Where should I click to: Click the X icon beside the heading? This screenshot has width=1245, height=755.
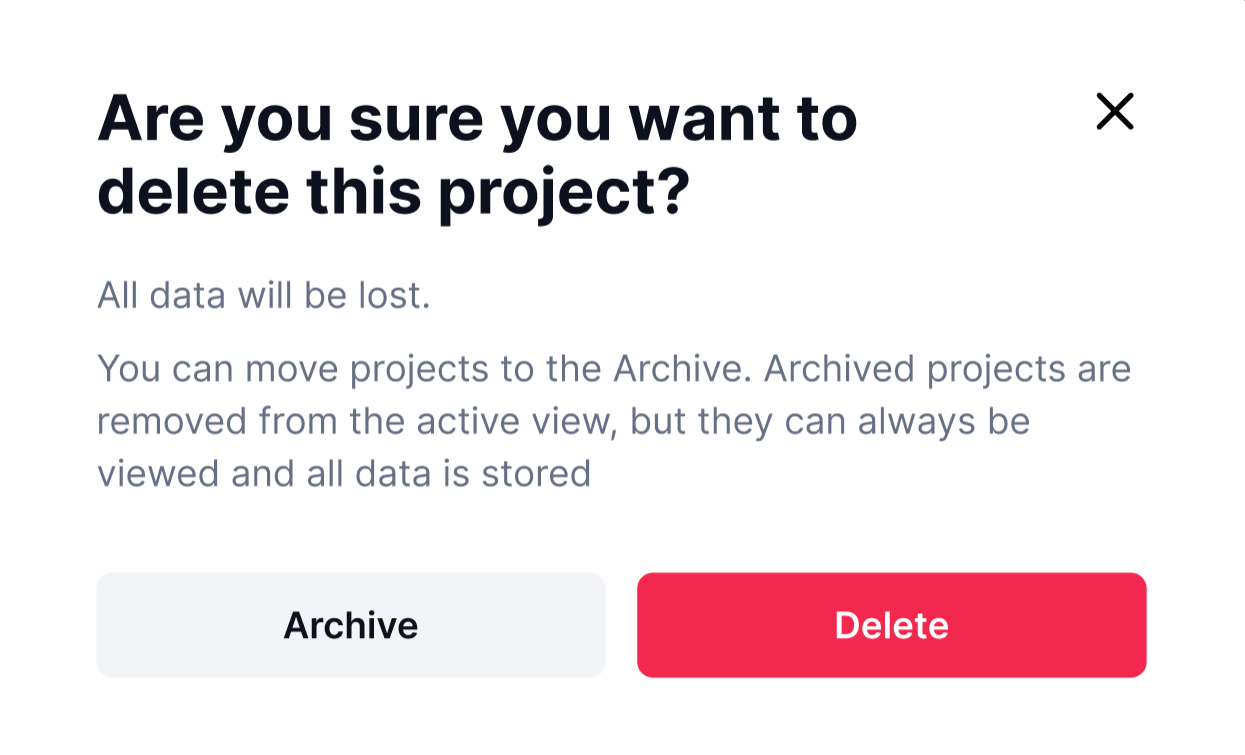pyautogui.click(x=1114, y=111)
